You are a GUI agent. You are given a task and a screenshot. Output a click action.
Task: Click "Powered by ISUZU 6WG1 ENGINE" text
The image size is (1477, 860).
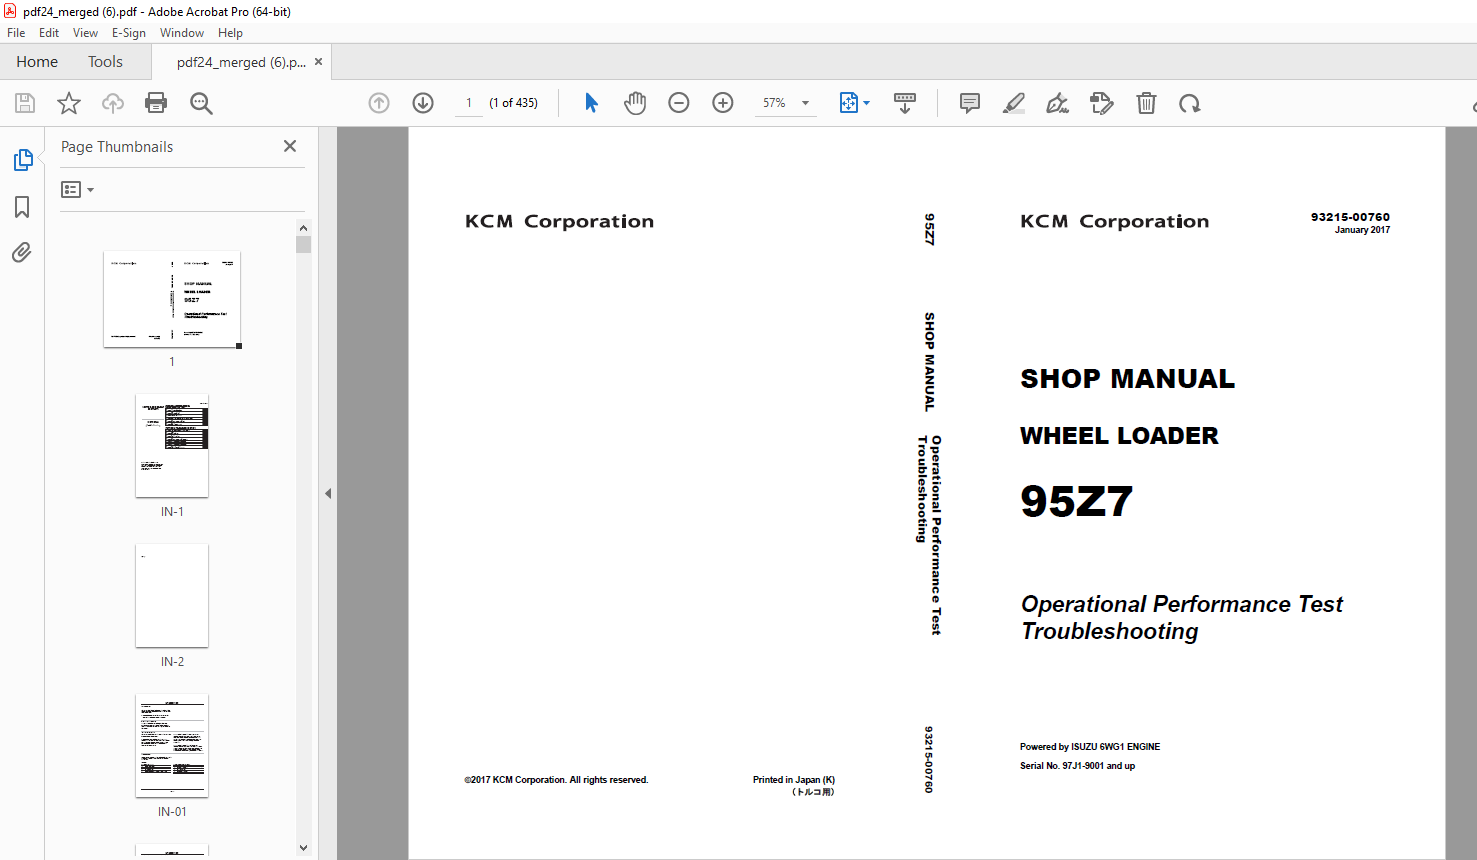[1090, 747]
